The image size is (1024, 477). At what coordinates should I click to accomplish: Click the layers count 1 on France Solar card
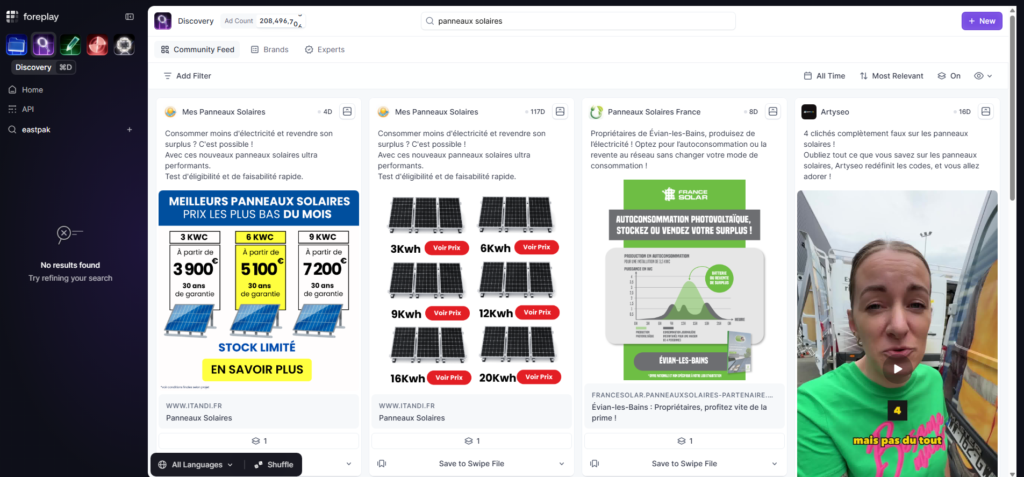point(684,441)
